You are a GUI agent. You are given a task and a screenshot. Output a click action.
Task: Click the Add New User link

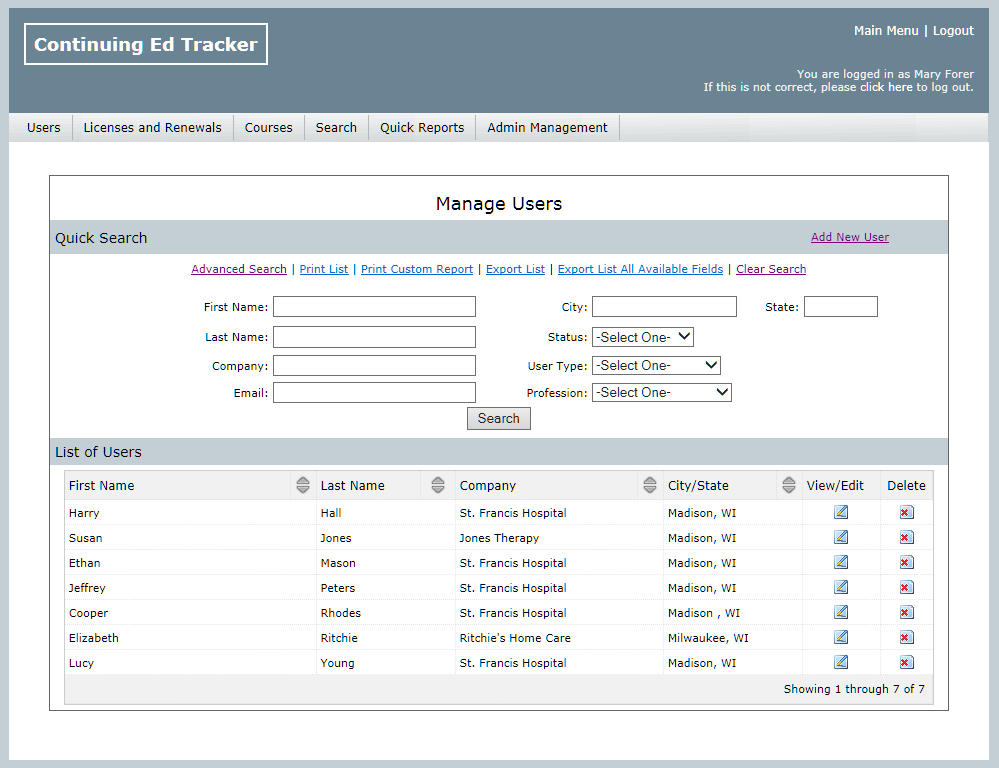[849, 237]
